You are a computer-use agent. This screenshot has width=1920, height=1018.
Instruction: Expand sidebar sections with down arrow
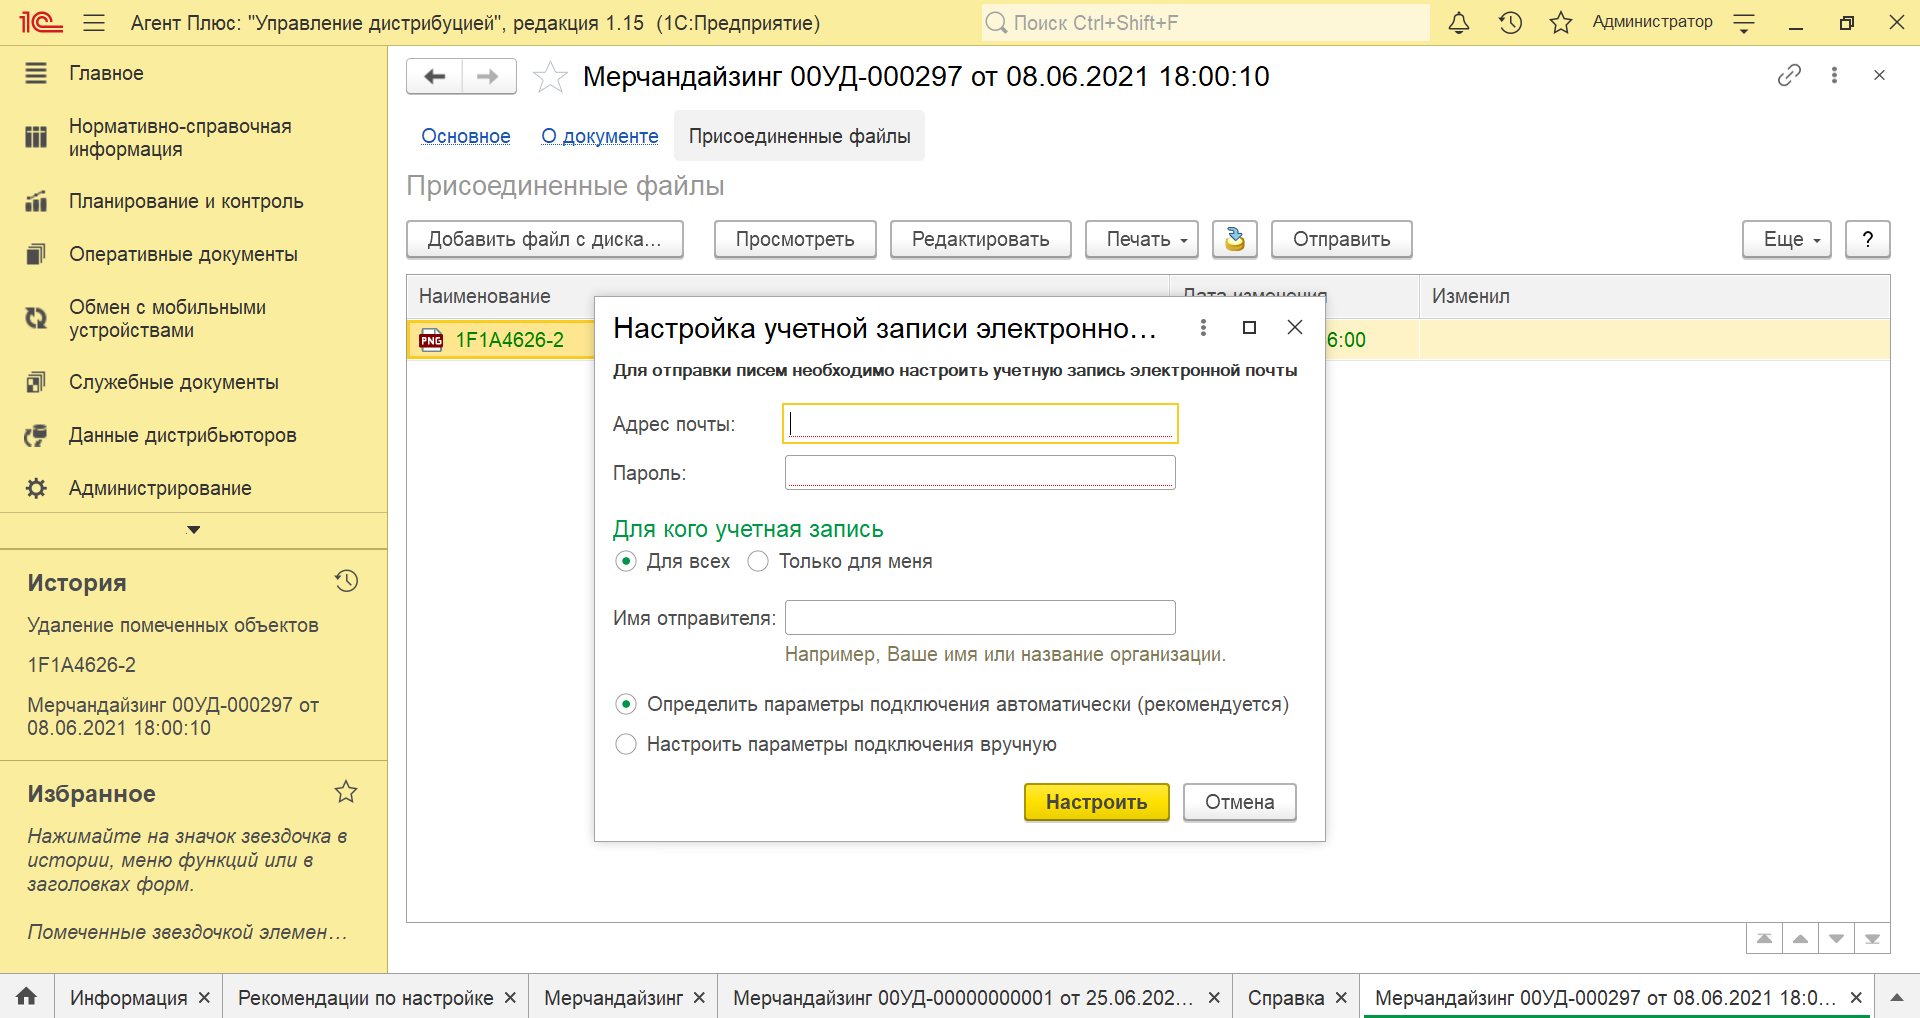tap(194, 530)
